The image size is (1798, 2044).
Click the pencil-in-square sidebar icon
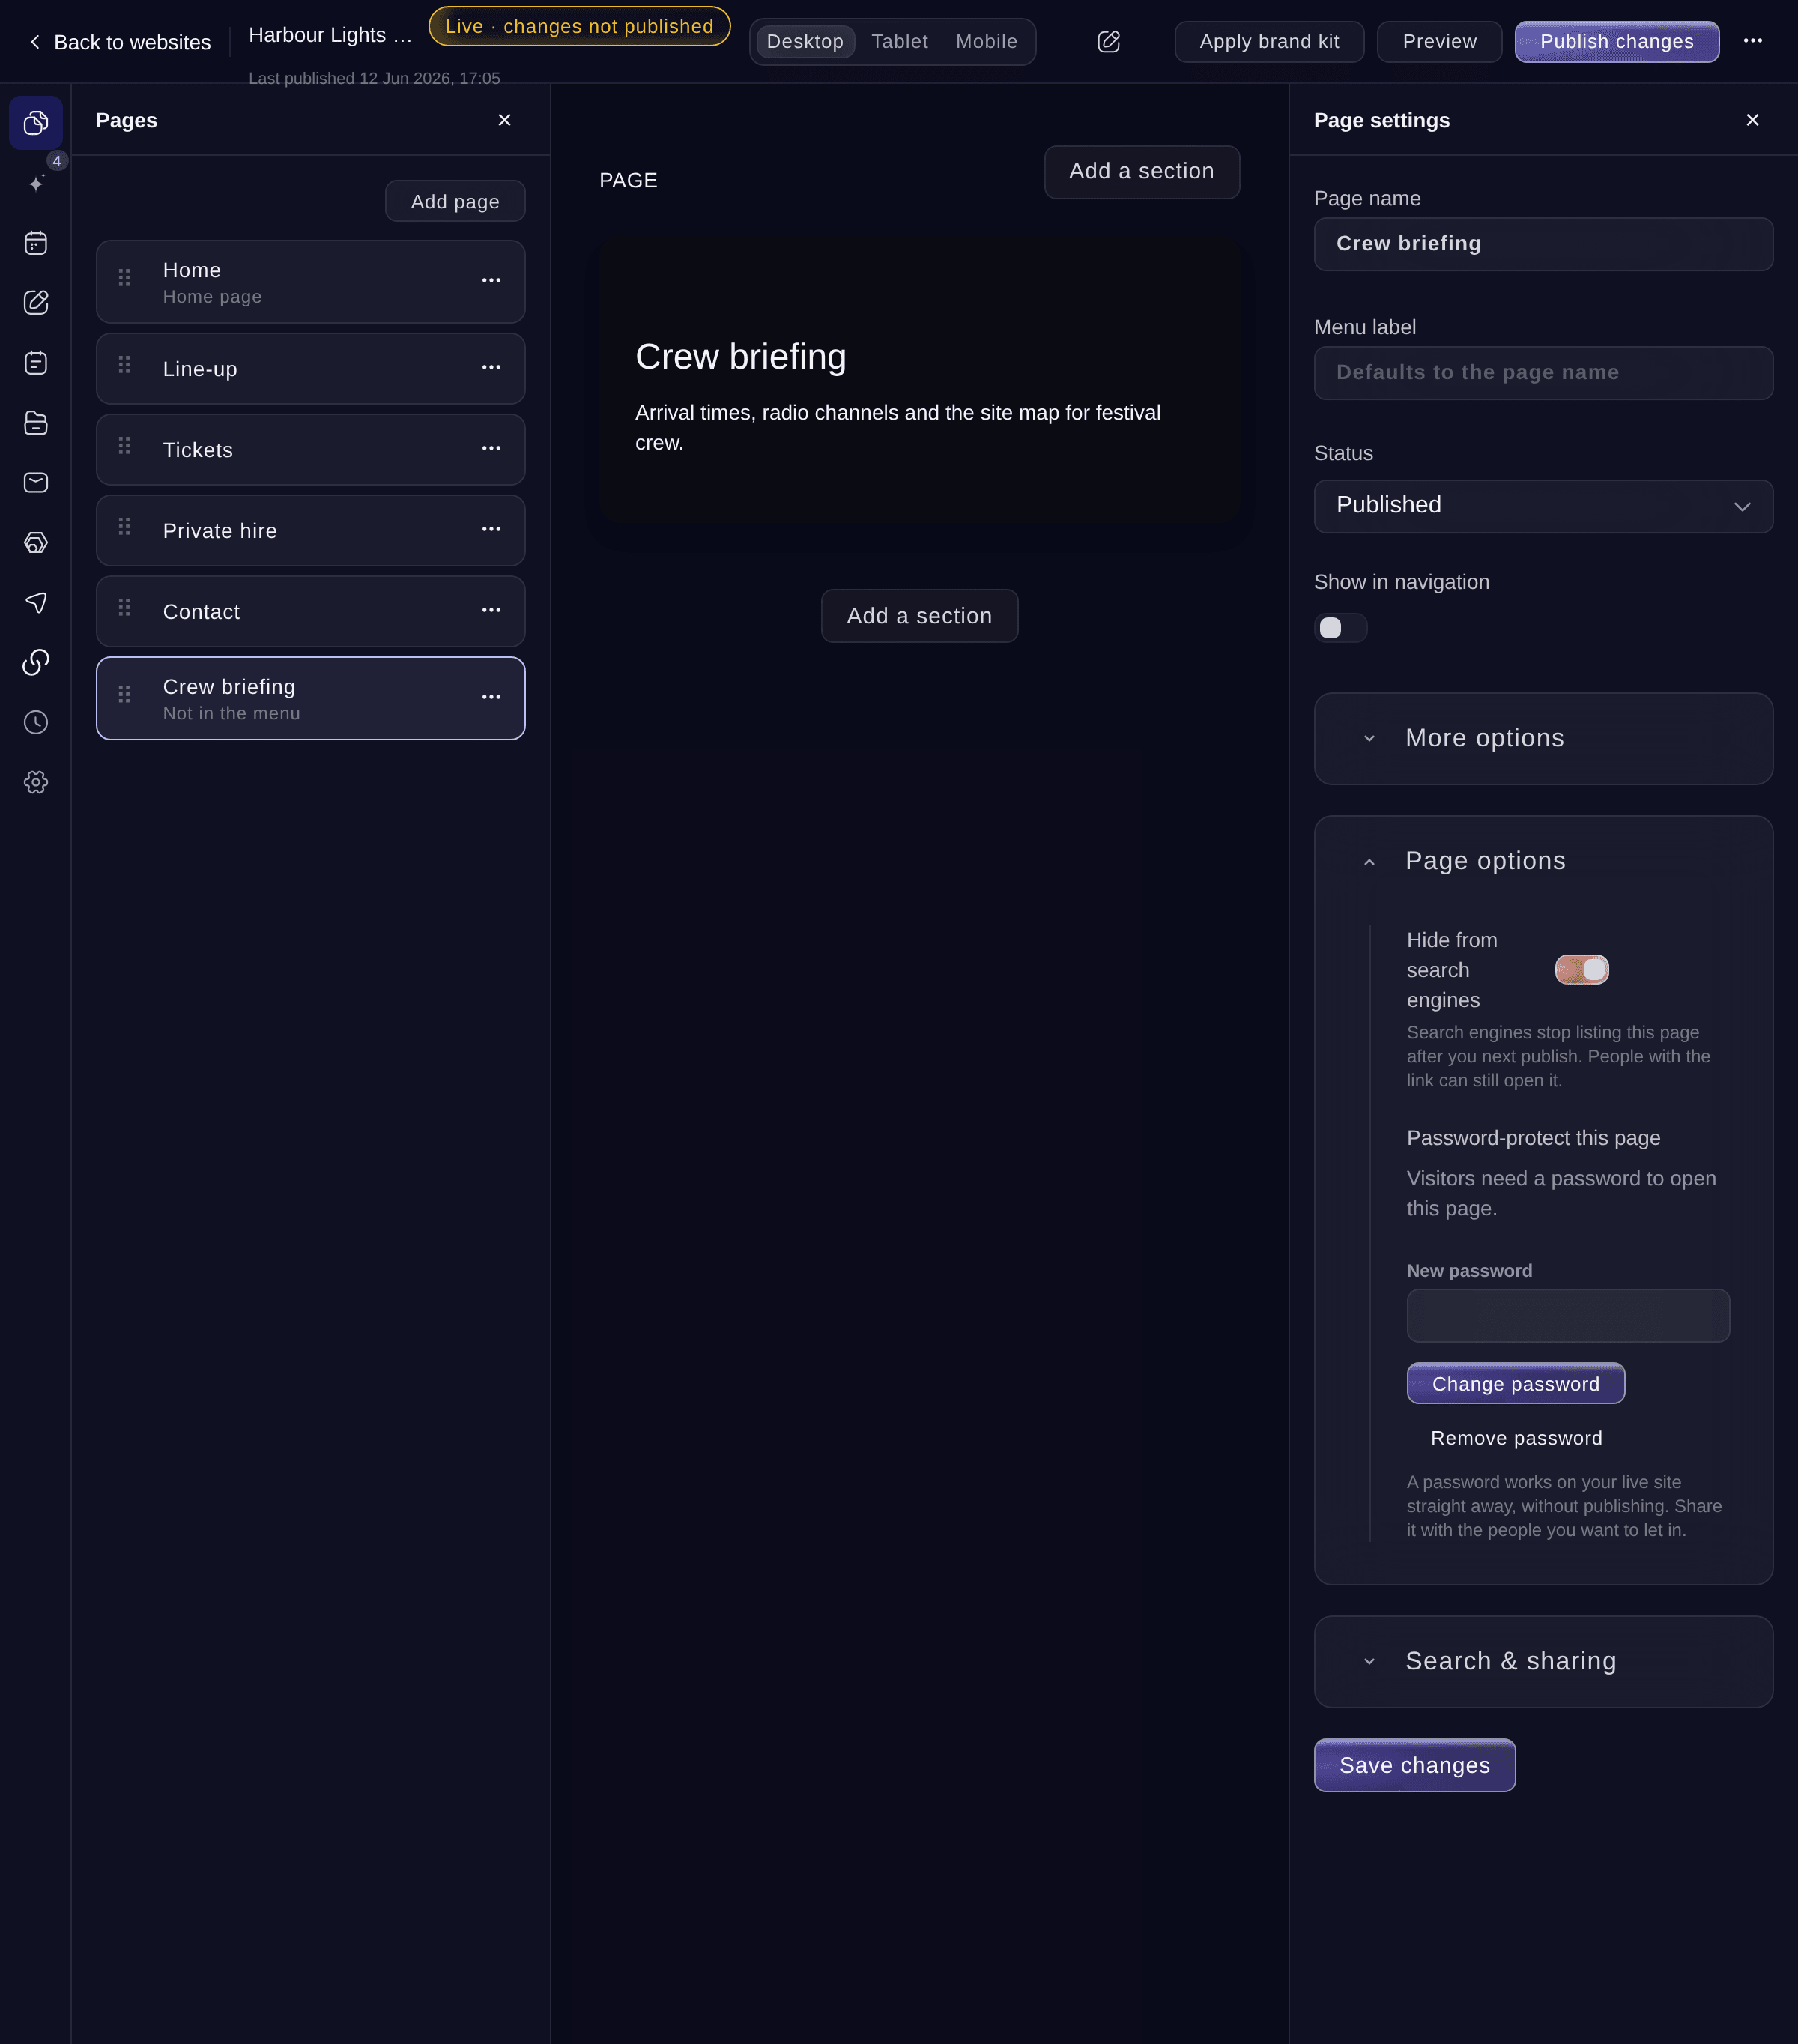[x=36, y=303]
